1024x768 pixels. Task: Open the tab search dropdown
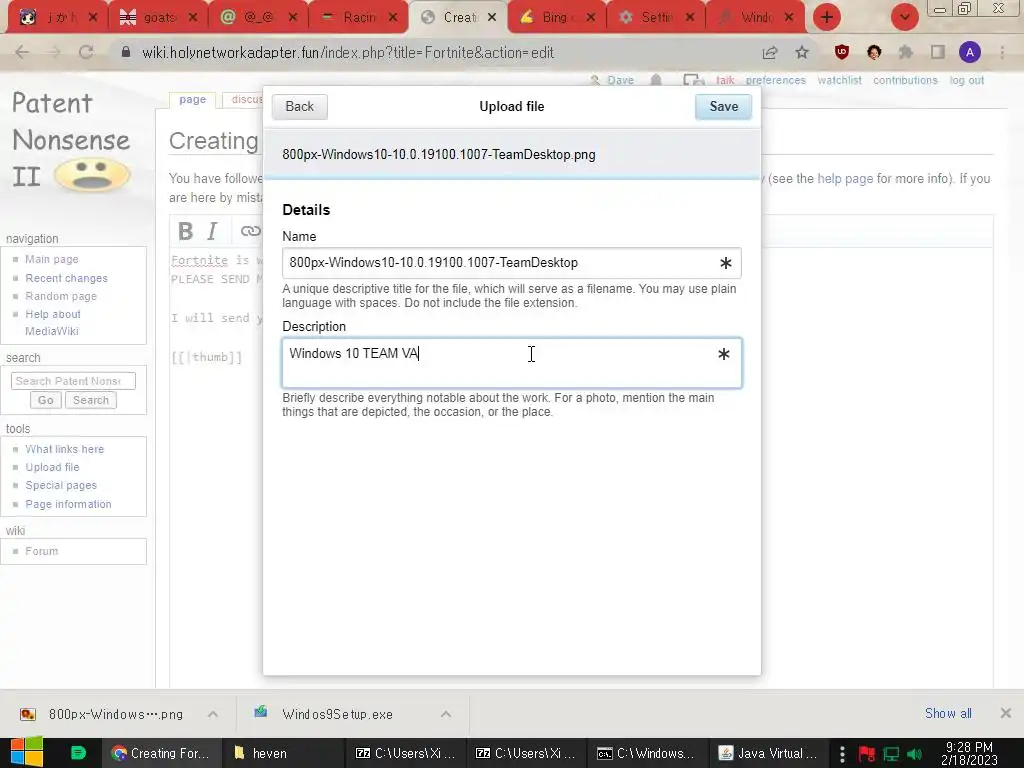(904, 18)
